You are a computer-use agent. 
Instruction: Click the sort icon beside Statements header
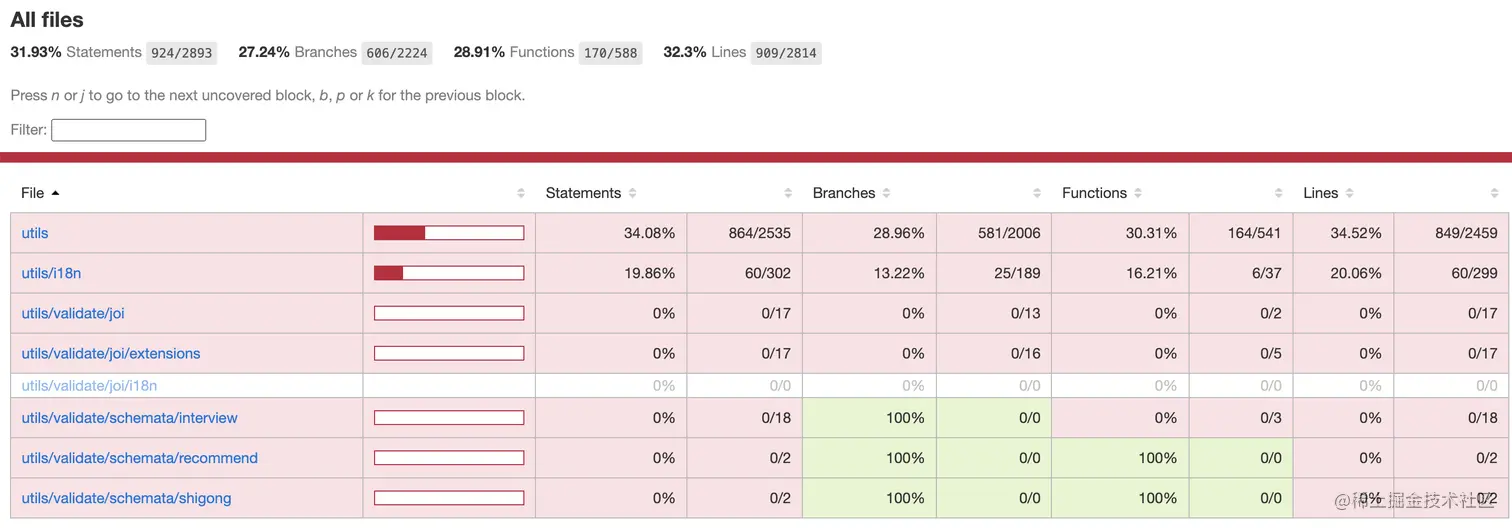coord(633,193)
